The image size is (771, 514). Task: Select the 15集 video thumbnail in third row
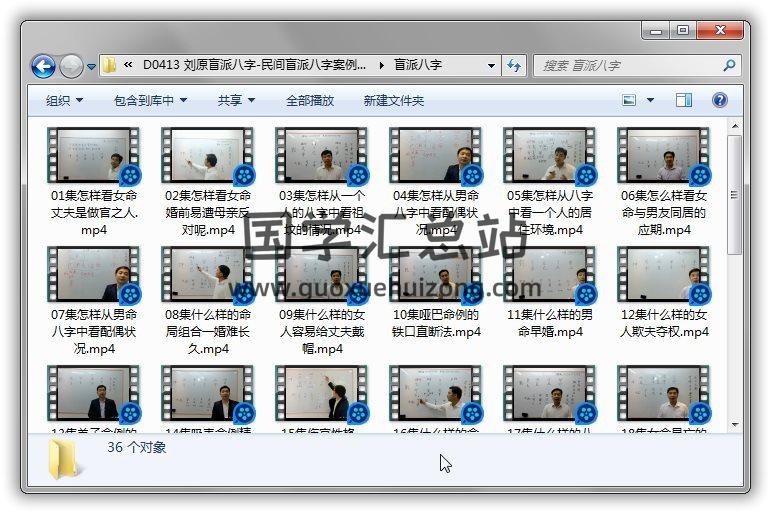[x=322, y=393]
